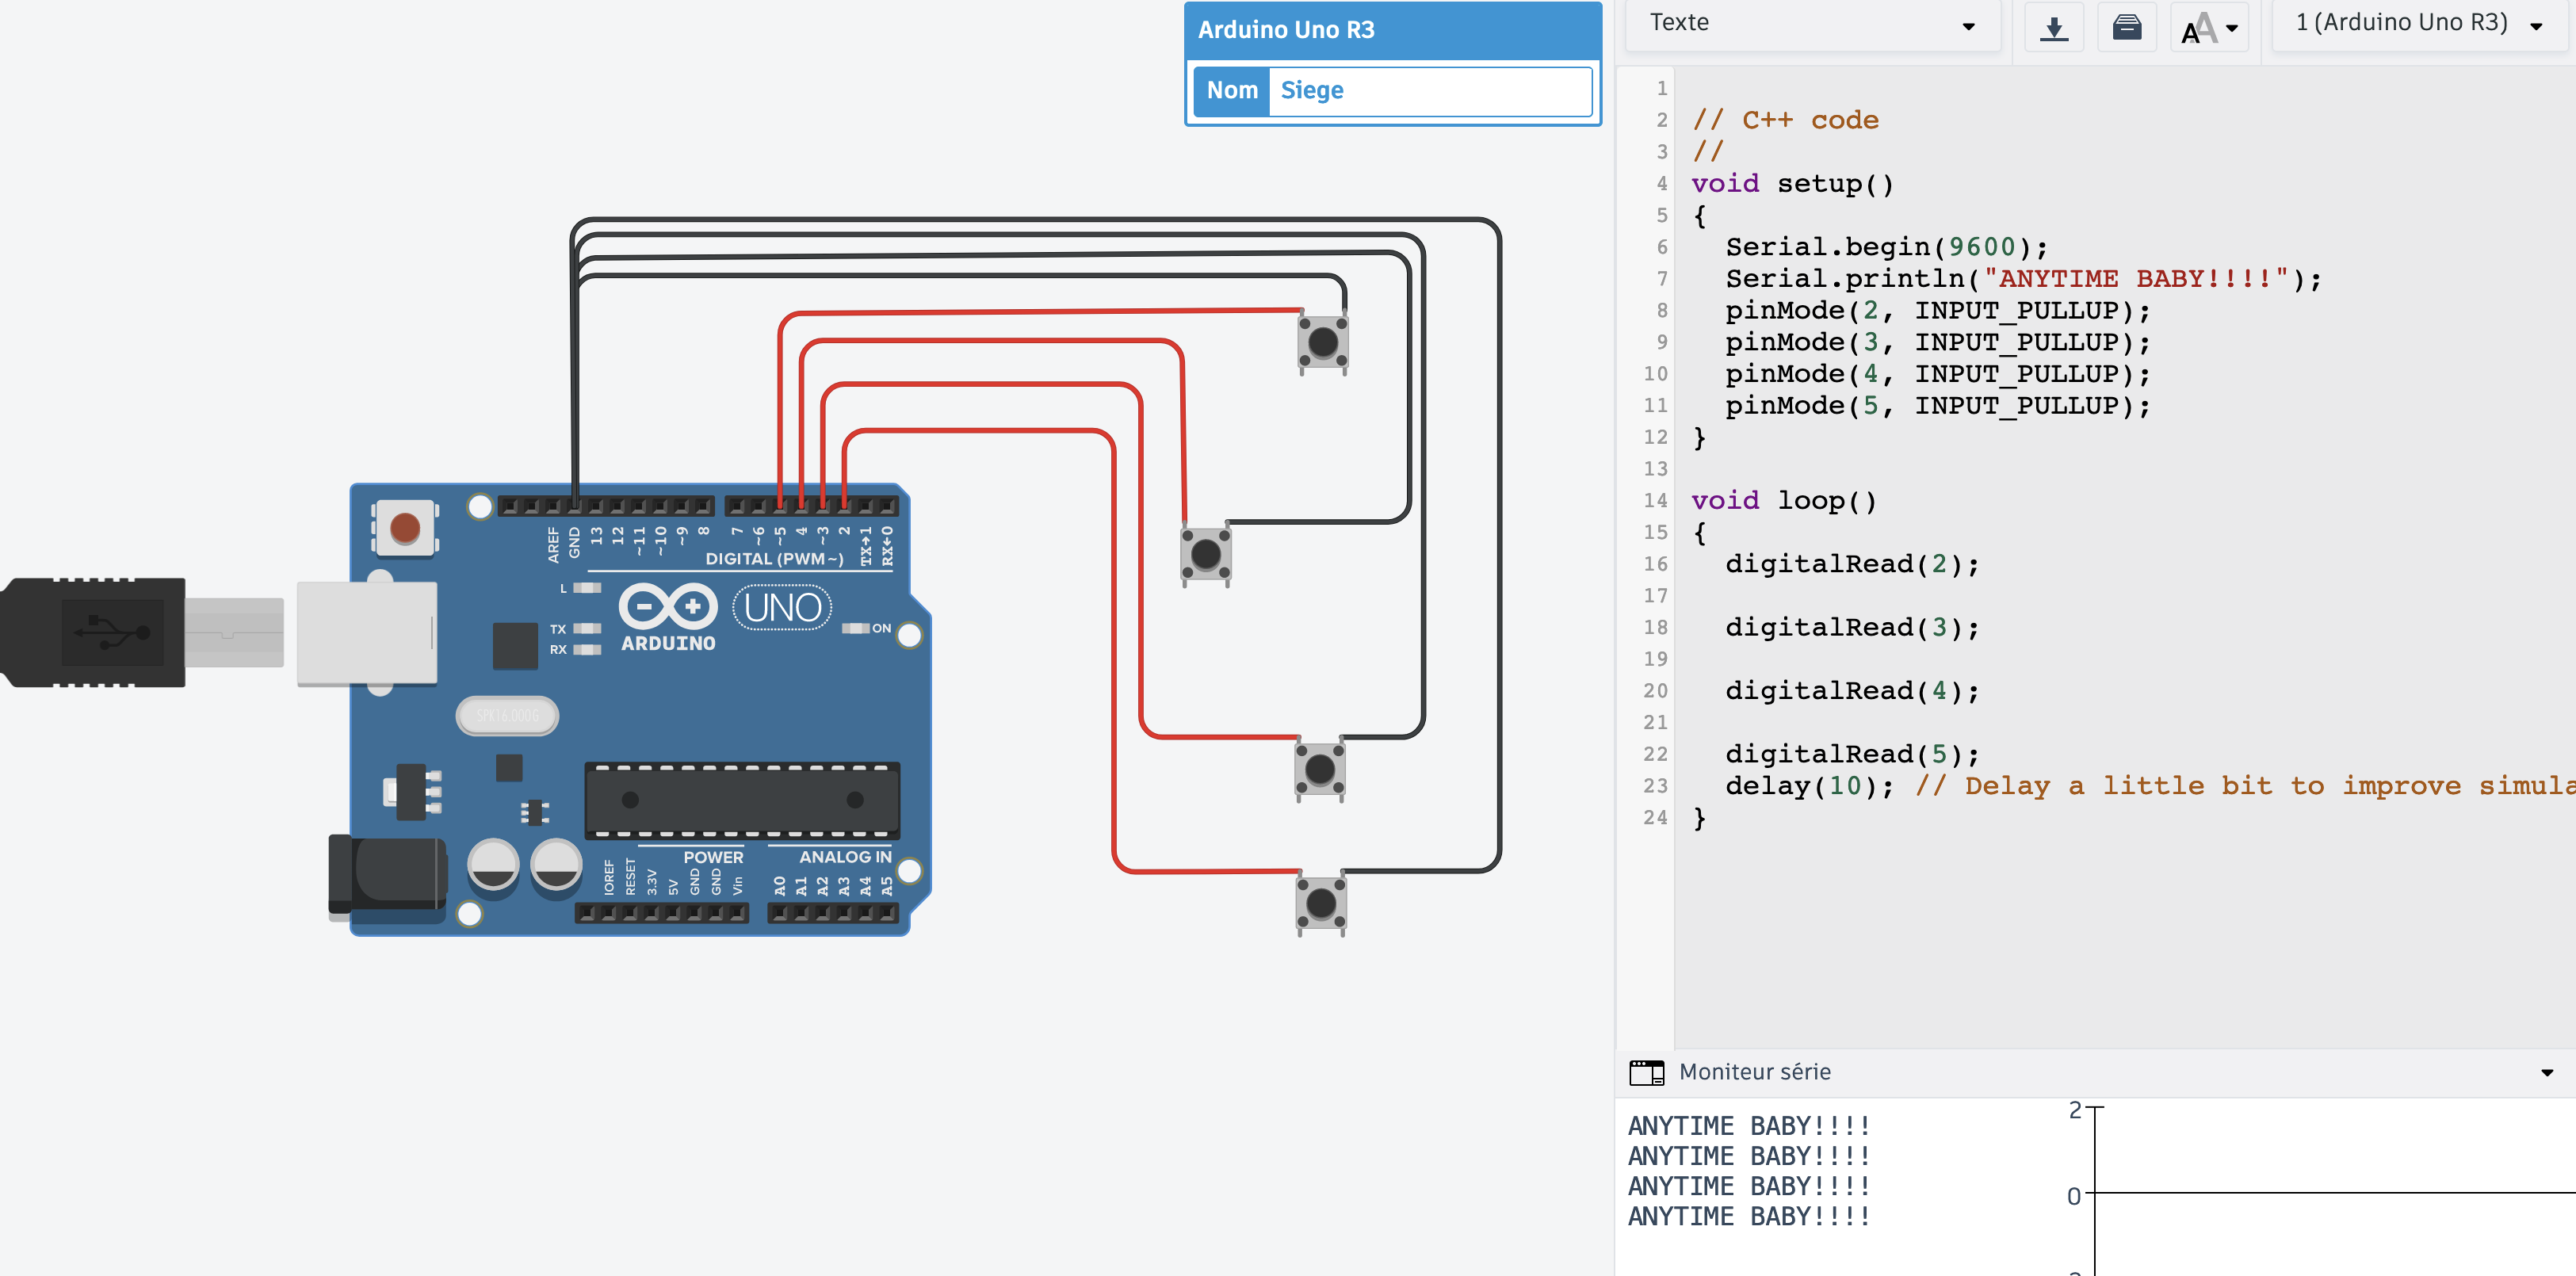The width and height of the screenshot is (2576, 1276).
Task: Select the third pushbutton component
Action: coord(1319,770)
